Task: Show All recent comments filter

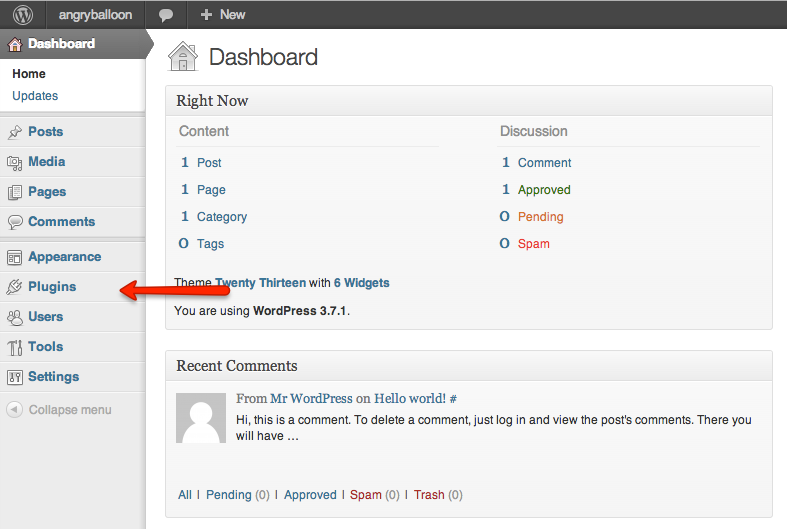Action: pyautogui.click(x=185, y=495)
